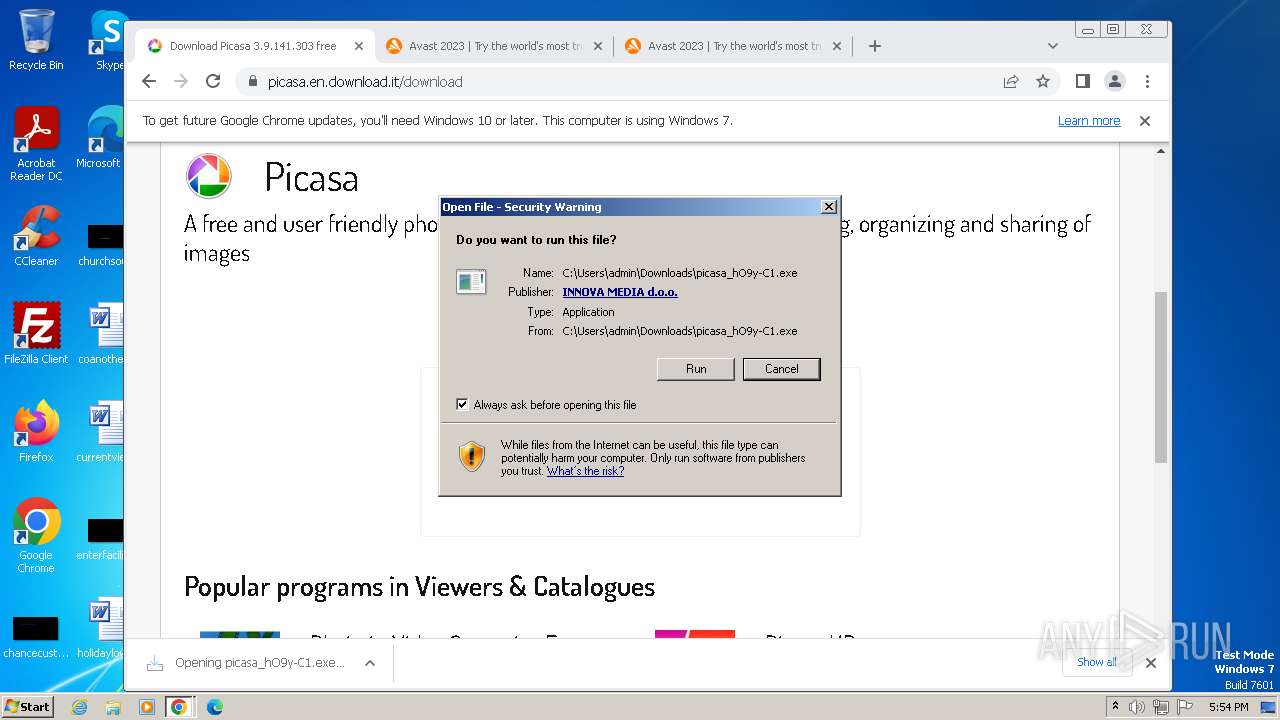Open the Windows Start menu
Viewport: 1280px width, 720px height.
pos(27,706)
